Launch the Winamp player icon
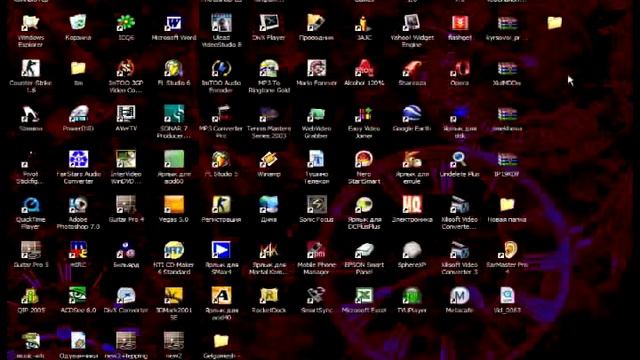 coord(269,160)
